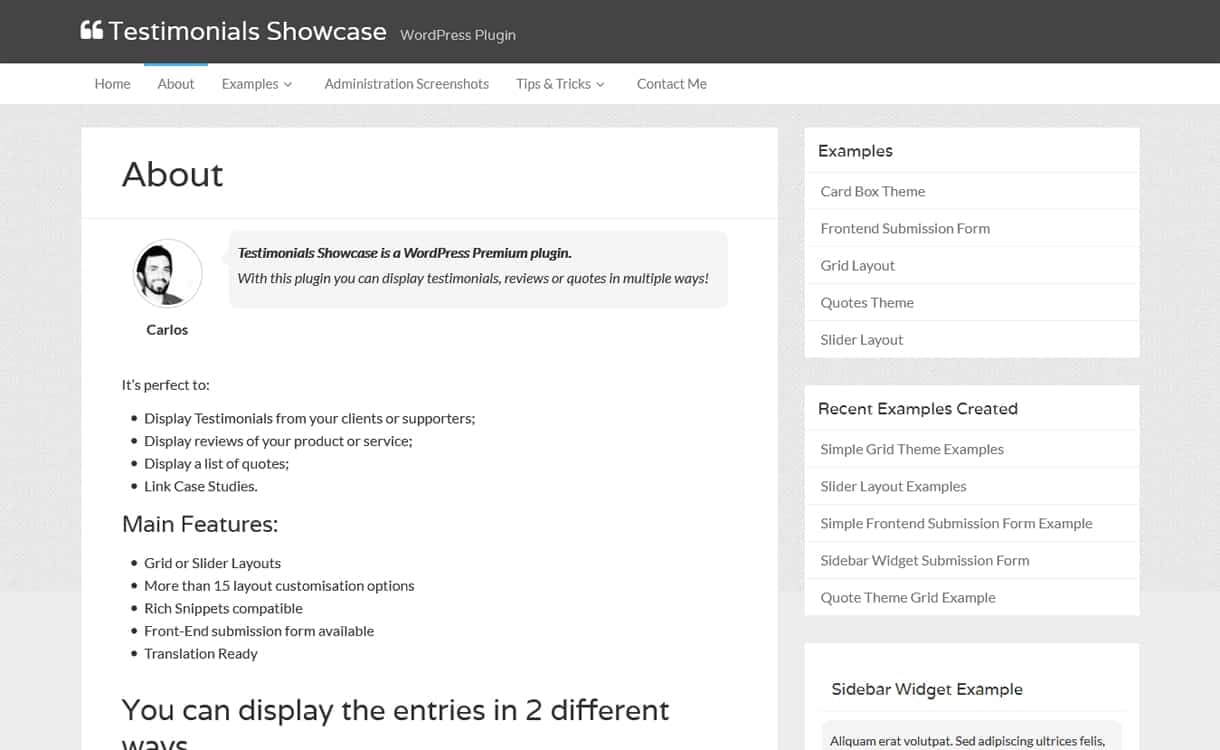Open Frontend Submission Form example
Screen dimensions: 1220x750
[x=905, y=228]
